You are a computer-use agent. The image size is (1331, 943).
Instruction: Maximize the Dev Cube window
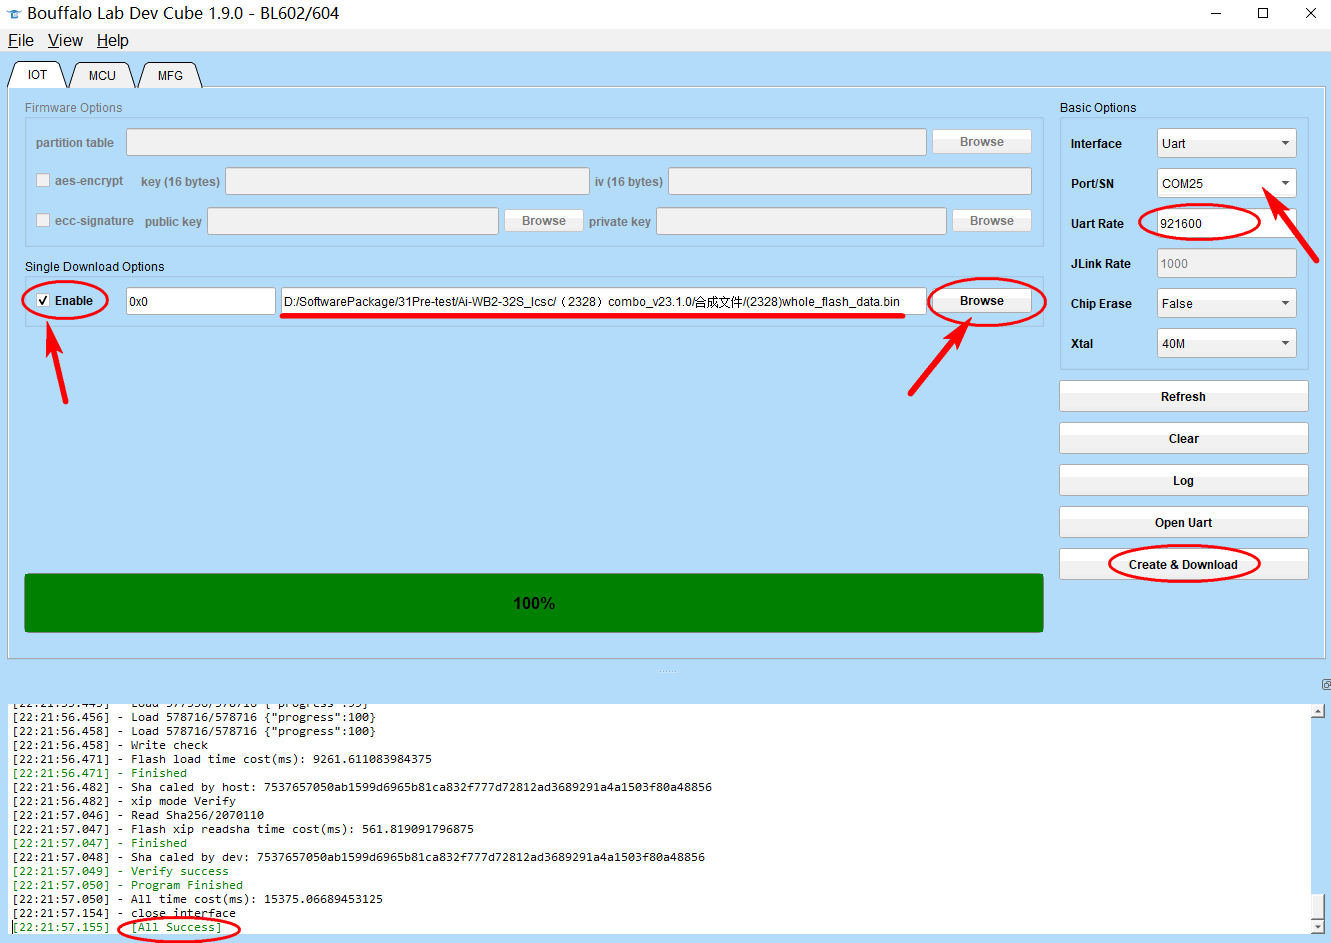coord(1263,14)
